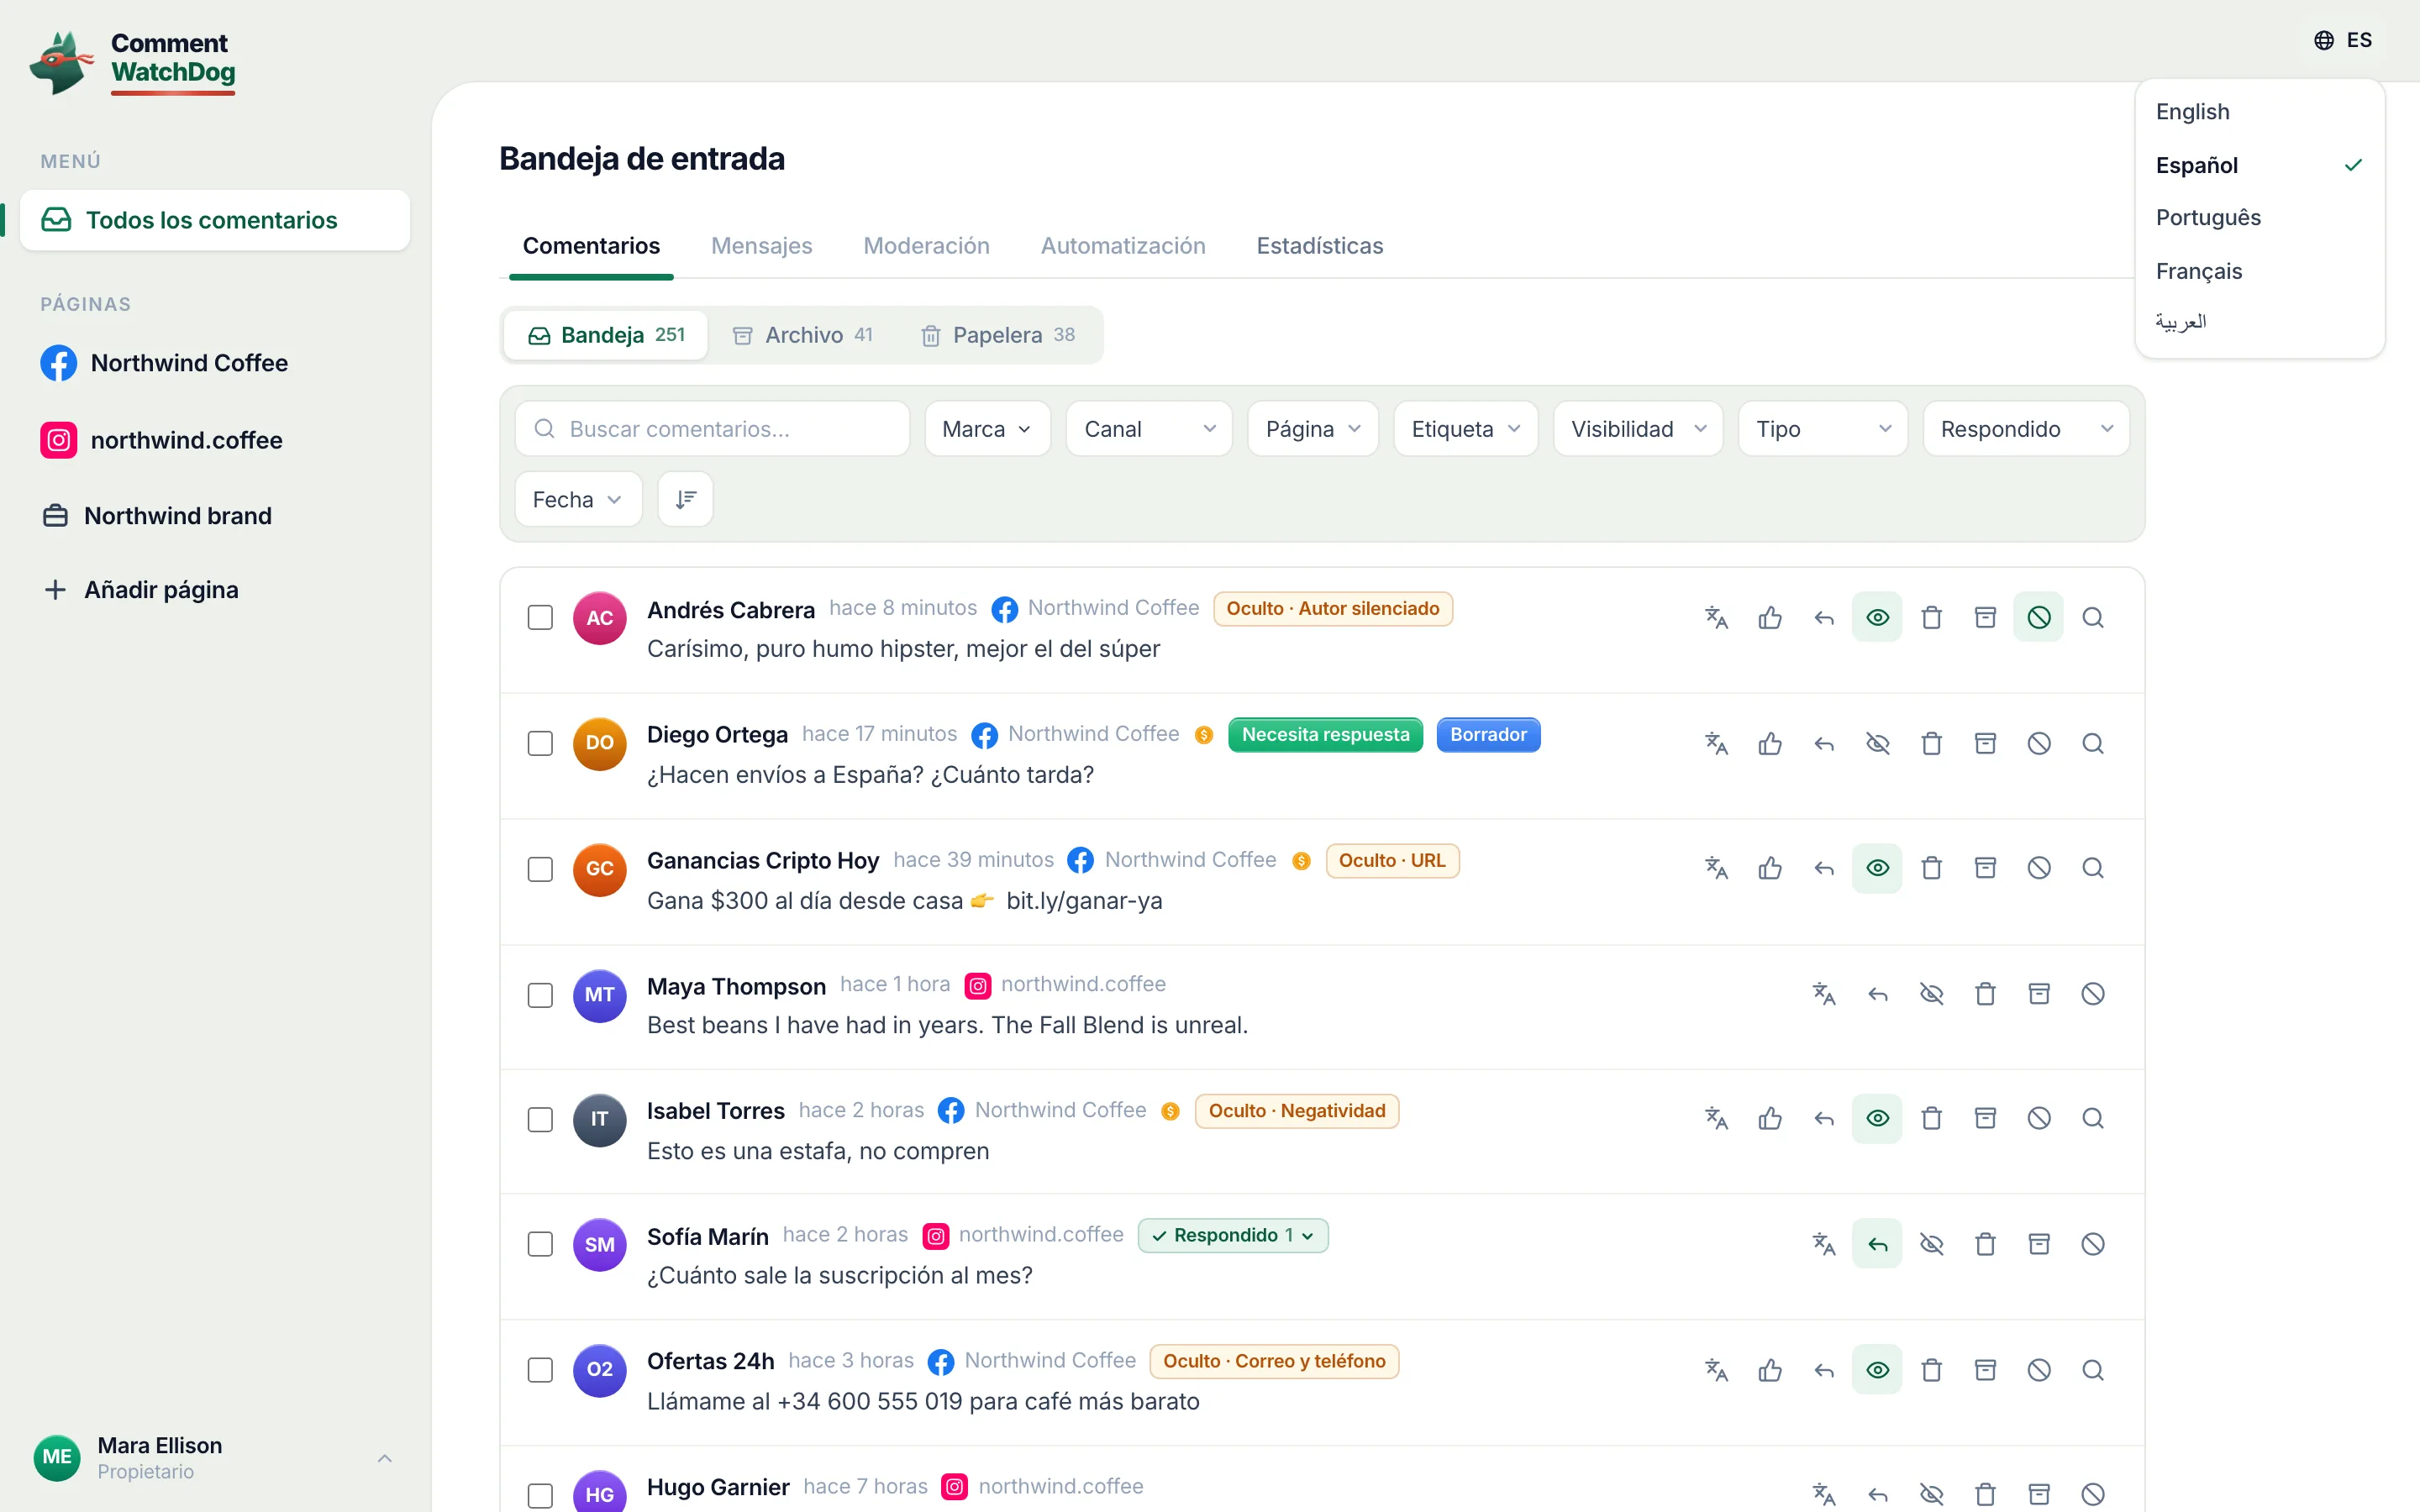
Task: Expand the Respondido filter dropdown
Action: 2026,429
